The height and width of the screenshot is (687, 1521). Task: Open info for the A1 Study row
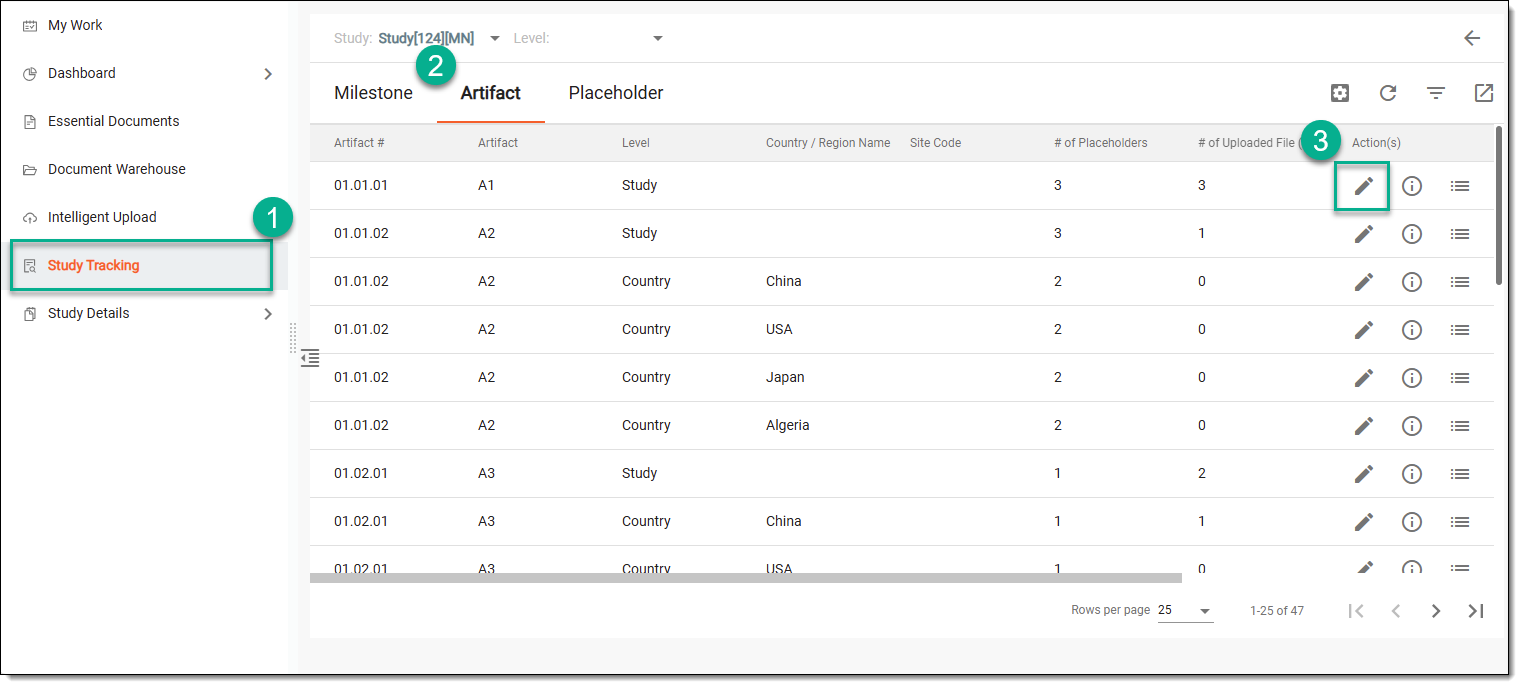click(x=1411, y=186)
